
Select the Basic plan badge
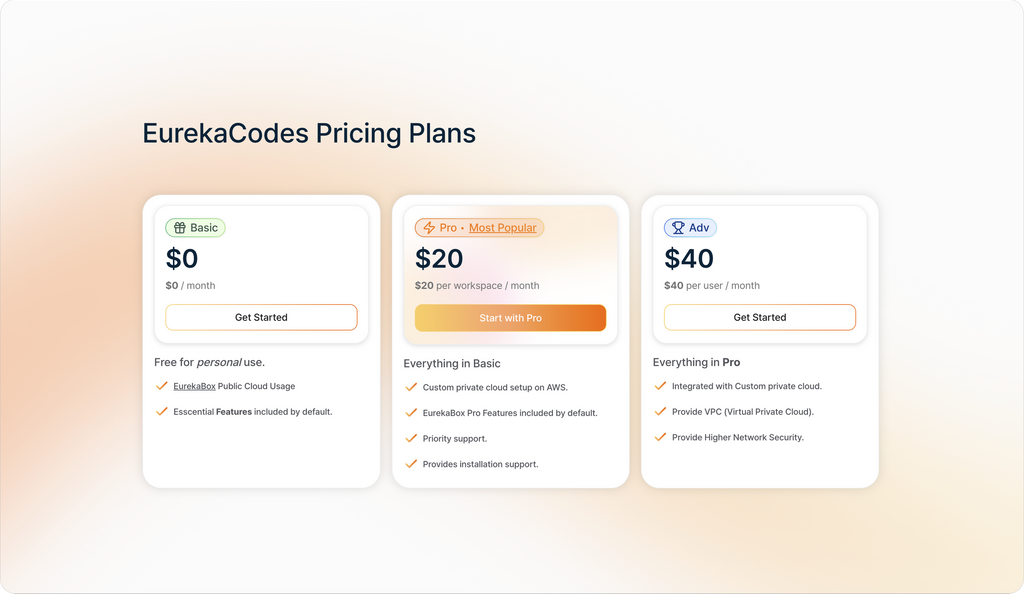(196, 228)
